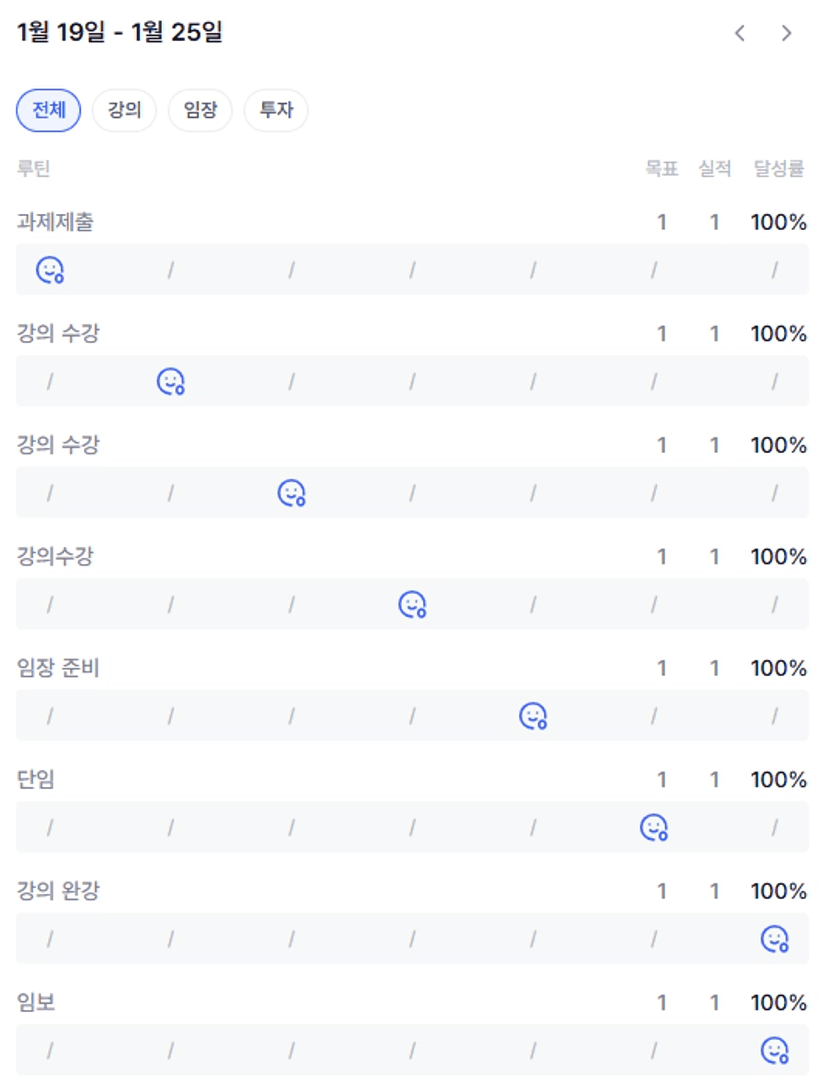
Task: Select the 전체 filter tab
Action: tap(48, 110)
